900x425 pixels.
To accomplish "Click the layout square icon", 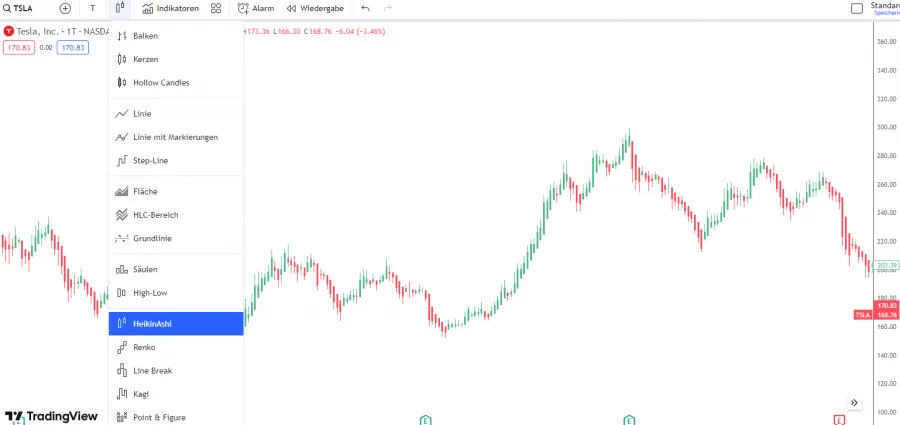I will tap(856, 9).
